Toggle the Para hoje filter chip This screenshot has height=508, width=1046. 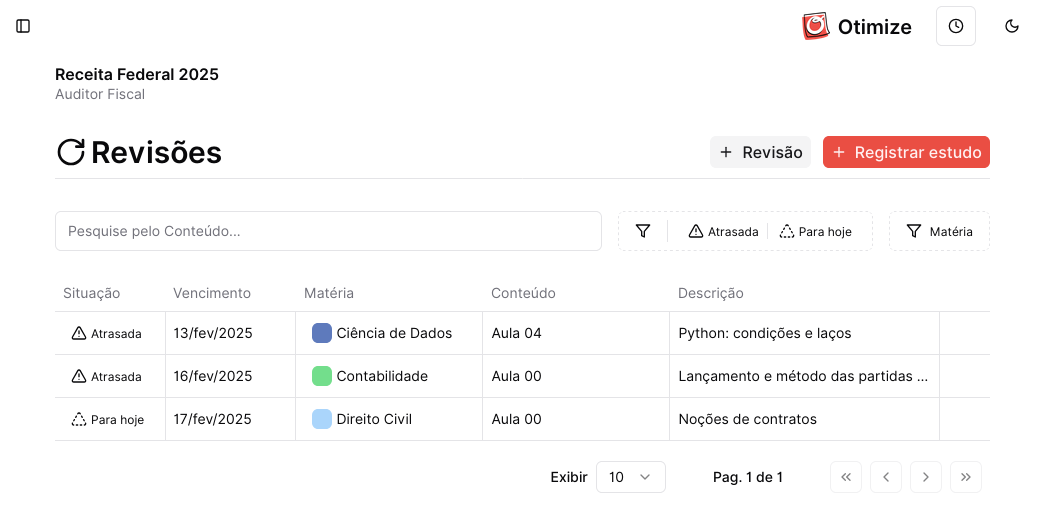(x=815, y=231)
